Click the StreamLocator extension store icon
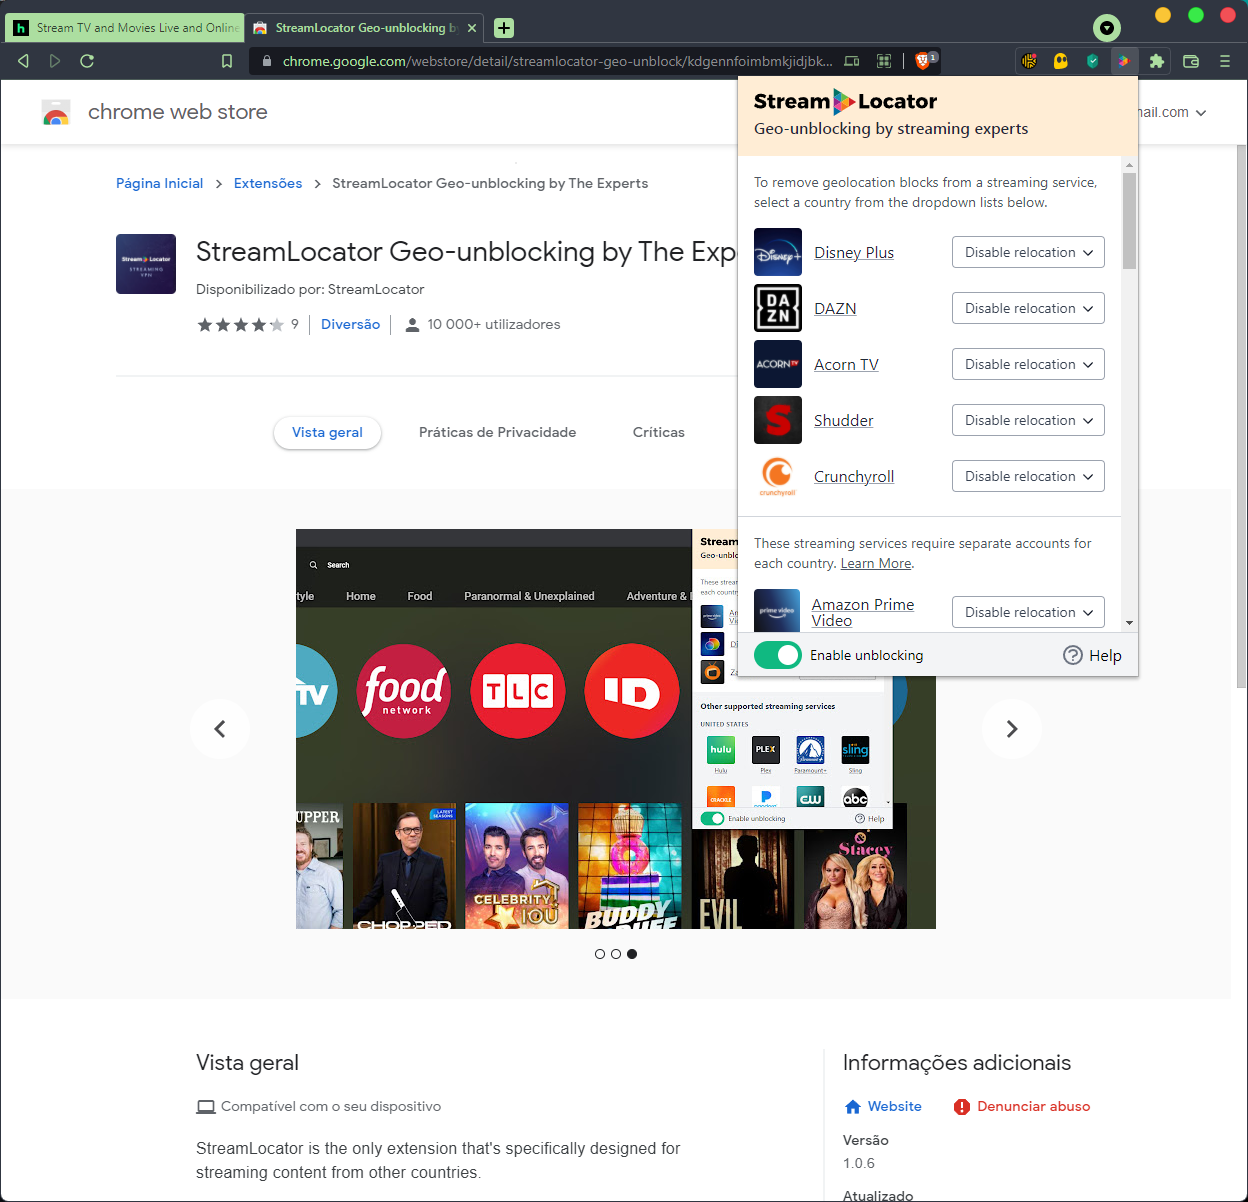This screenshot has height=1202, width=1248. [x=146, y=264]
